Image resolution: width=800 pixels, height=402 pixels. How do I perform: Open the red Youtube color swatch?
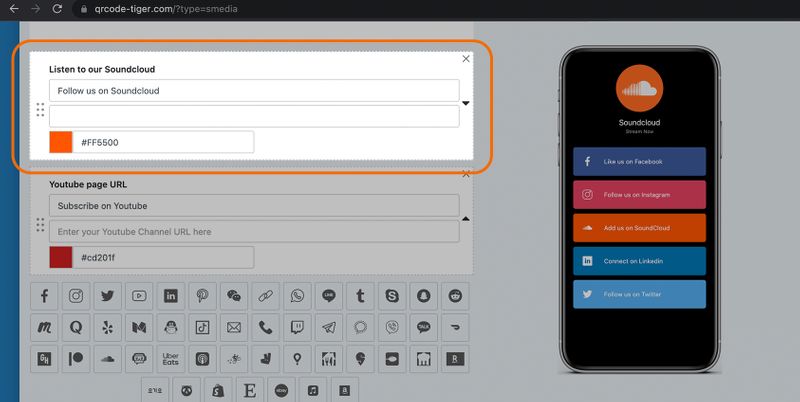coord(61,257)
